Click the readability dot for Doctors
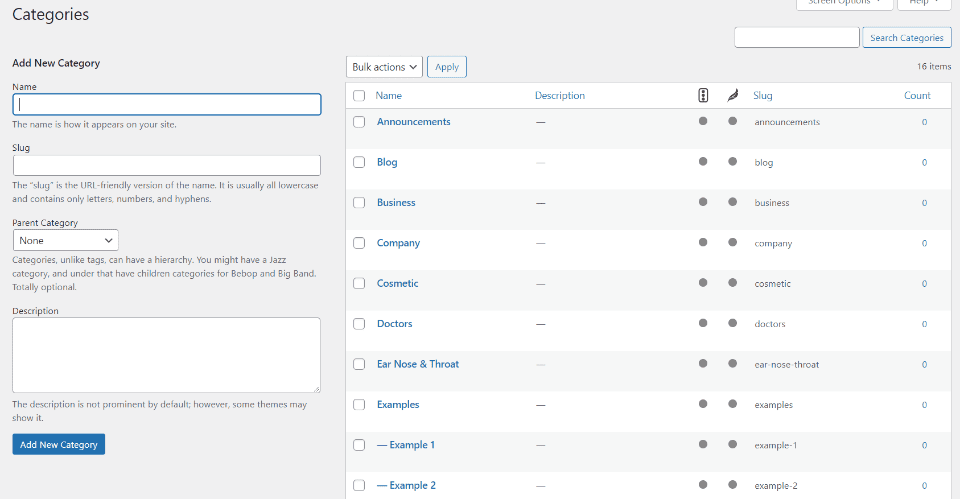Image resolution: width=960 pixels, height=499 pixels. [732, 323]
